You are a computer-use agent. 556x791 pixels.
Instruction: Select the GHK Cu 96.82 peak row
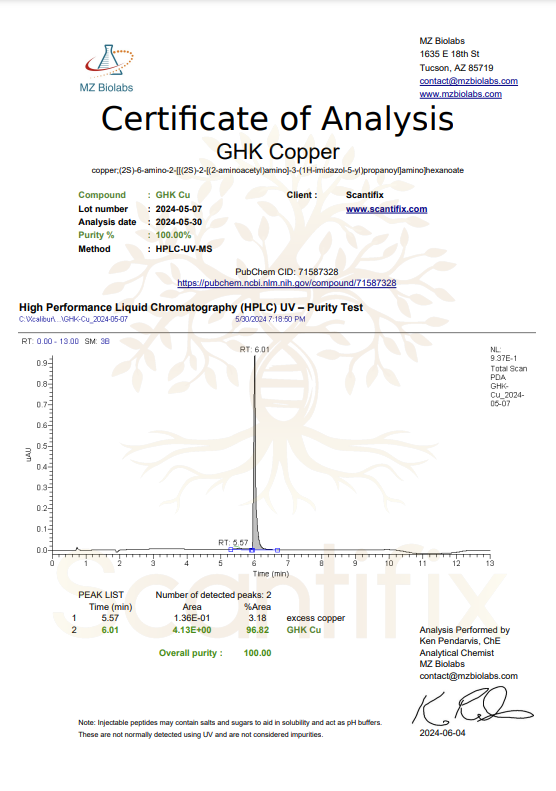pos(196,630)
